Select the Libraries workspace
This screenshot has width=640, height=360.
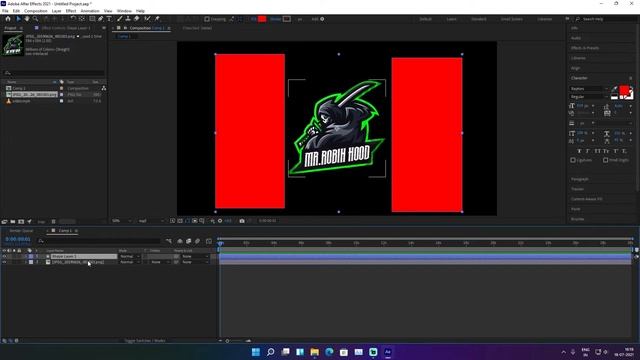[x=544, y=19]
